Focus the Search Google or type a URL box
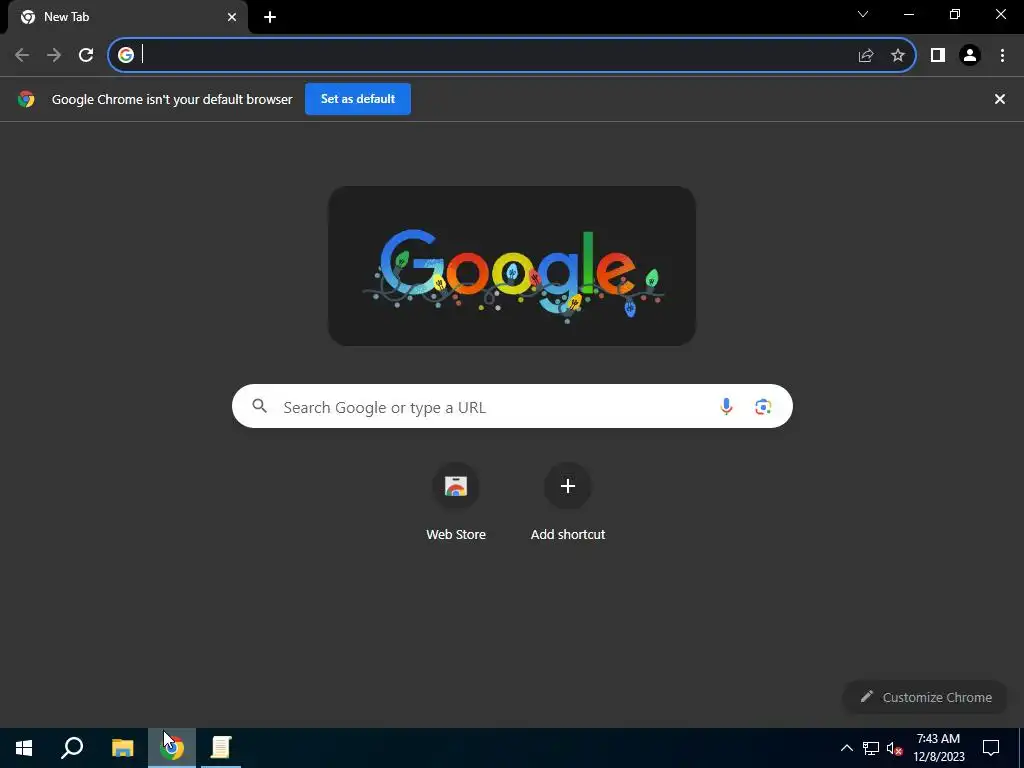This screenshot has width=1024, height=768. tap(512, 406)
